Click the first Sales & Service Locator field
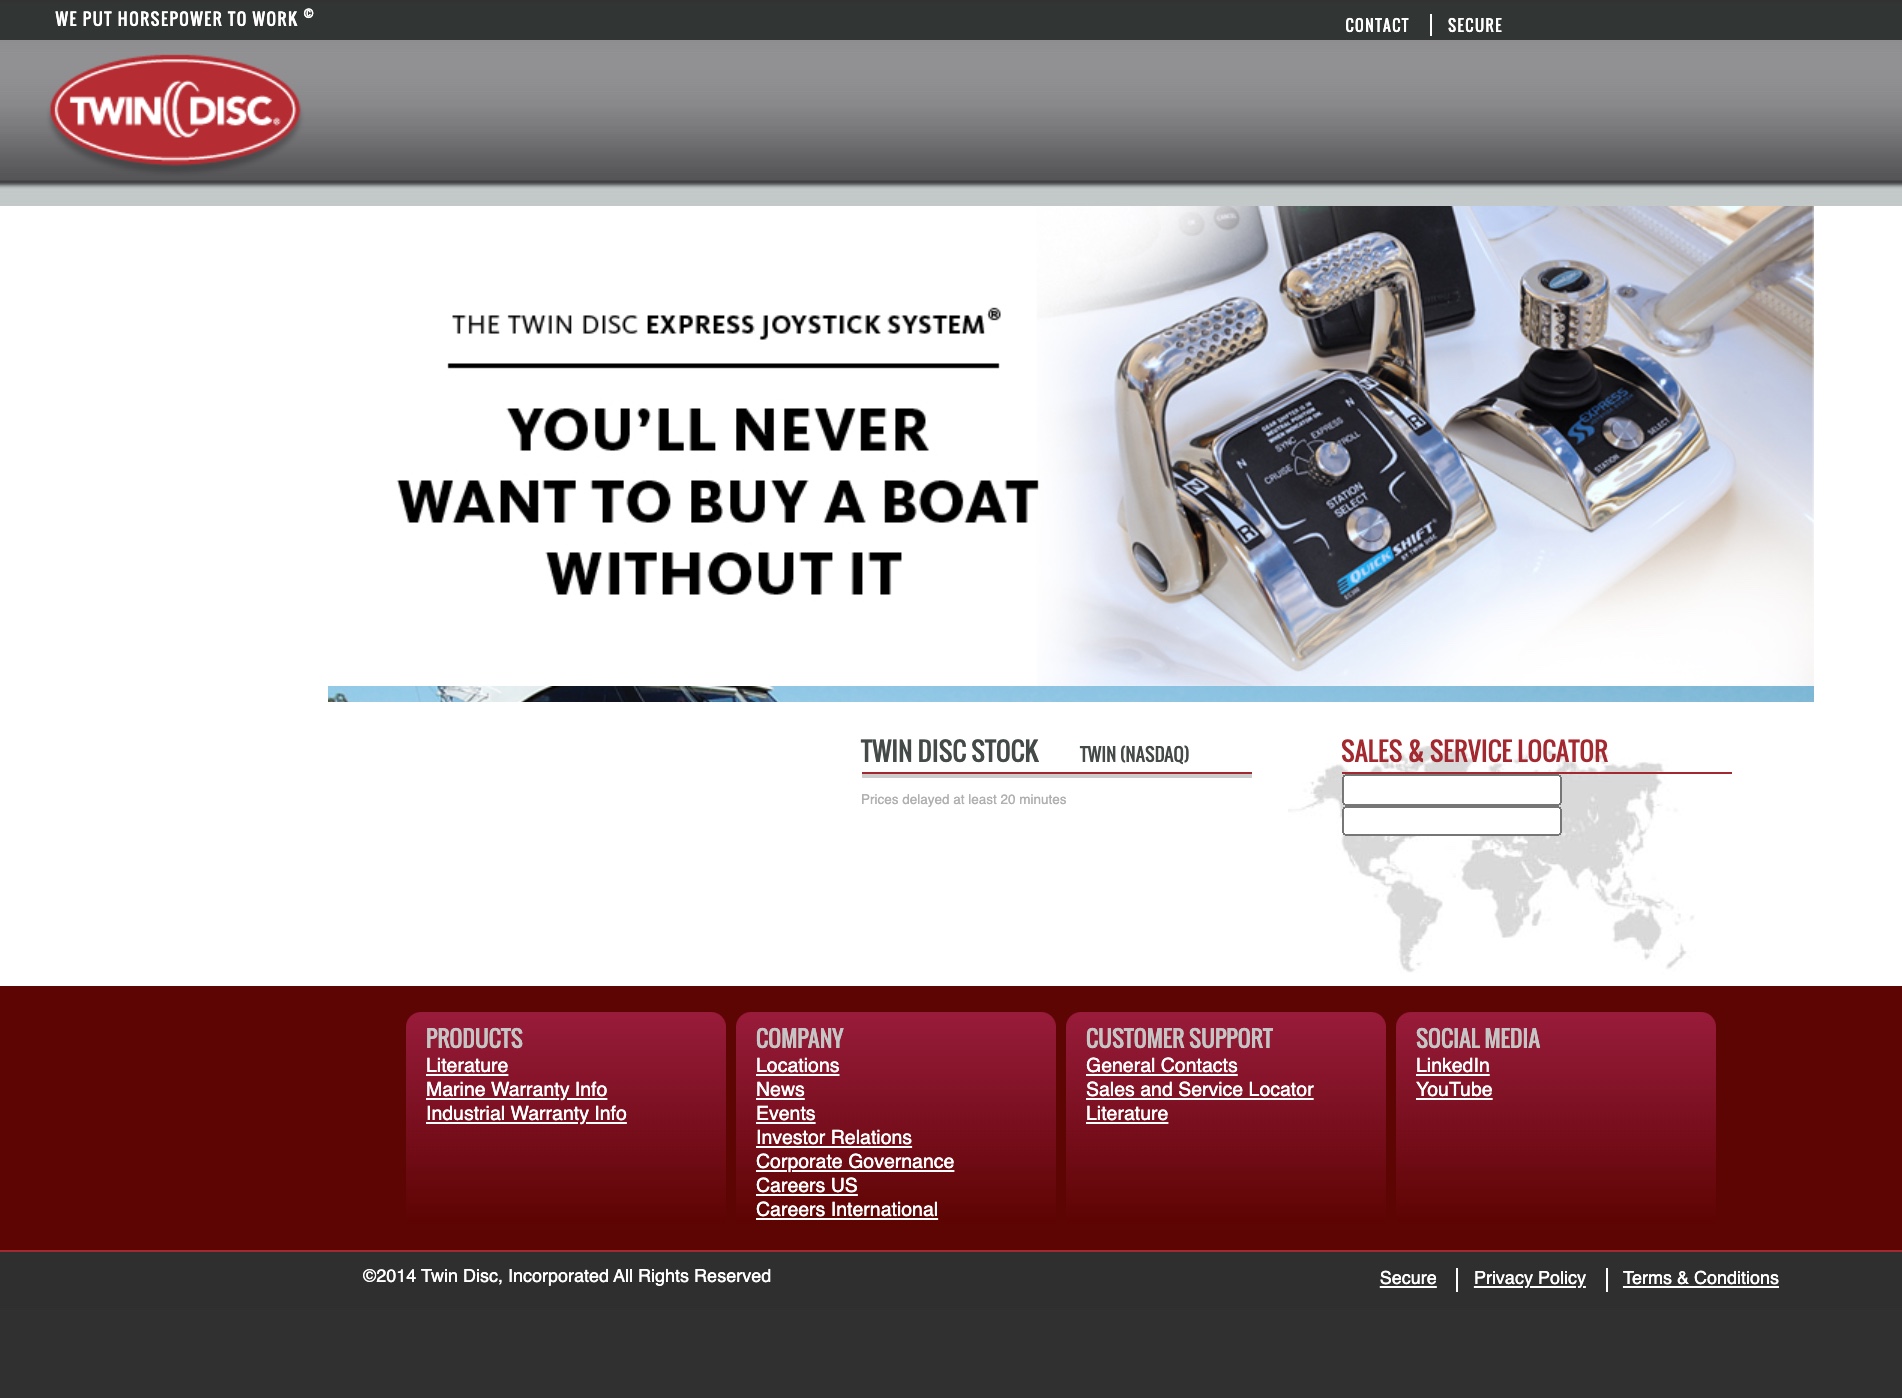 1451,790
